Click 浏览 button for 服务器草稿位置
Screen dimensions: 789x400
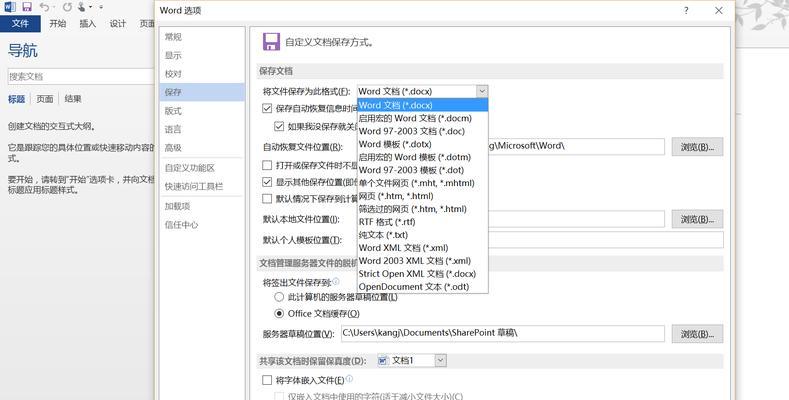697,334
